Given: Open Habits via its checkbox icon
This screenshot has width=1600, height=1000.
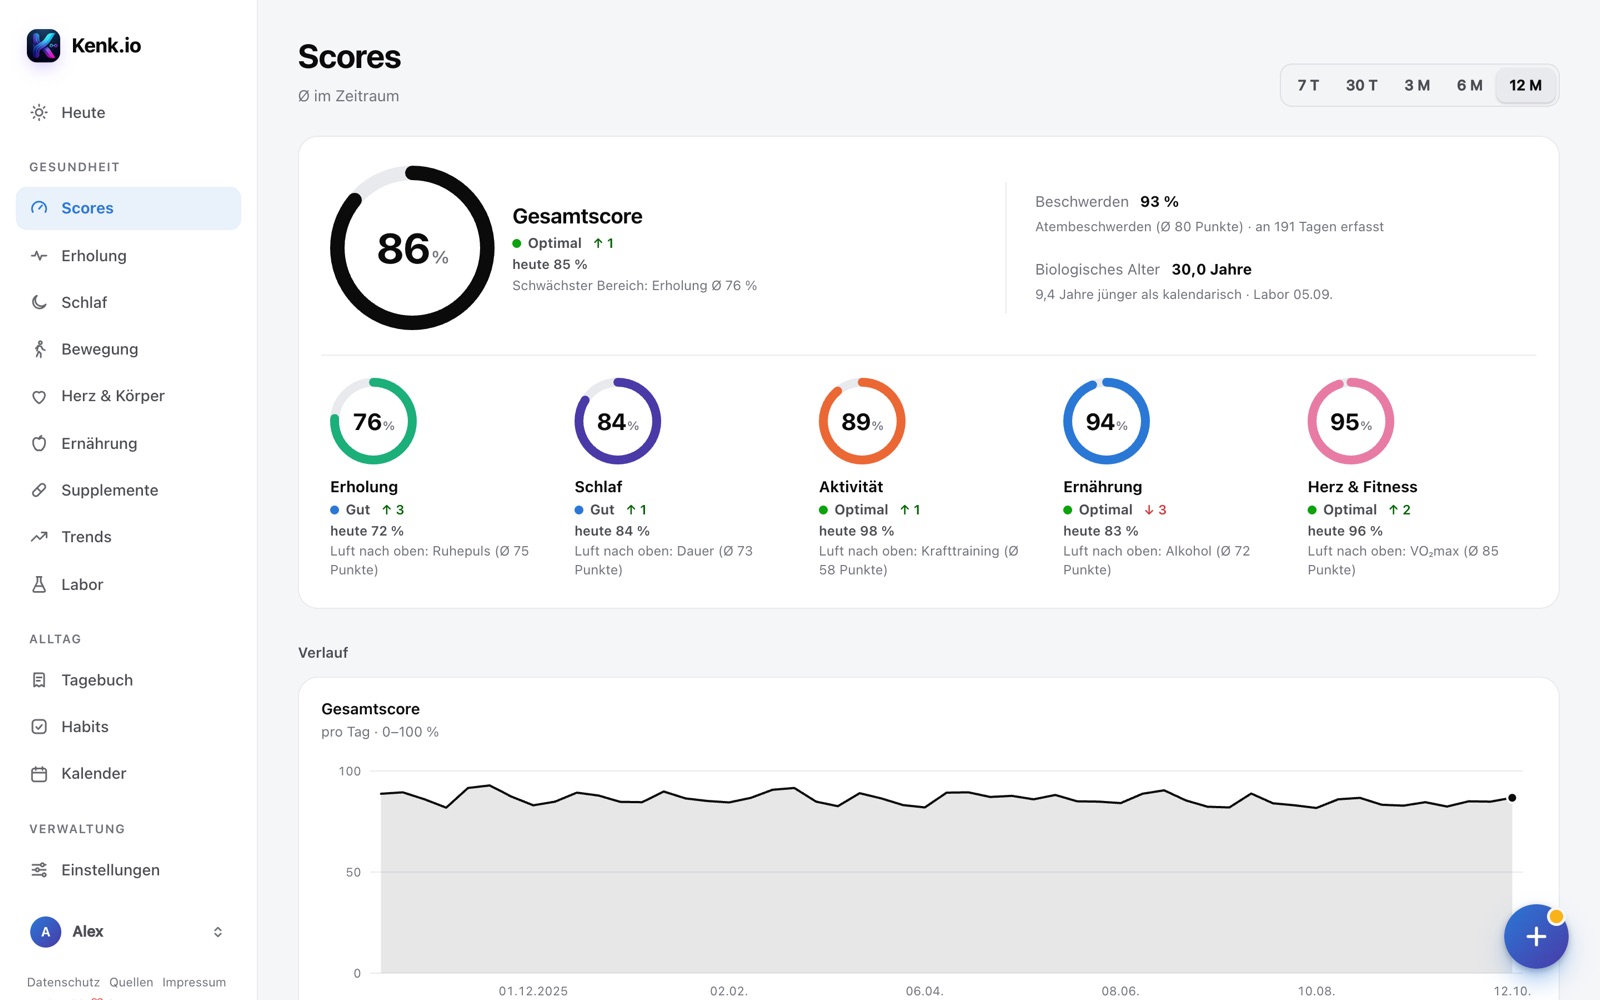Looking at the screenshot, I should [x=39, y=727].
